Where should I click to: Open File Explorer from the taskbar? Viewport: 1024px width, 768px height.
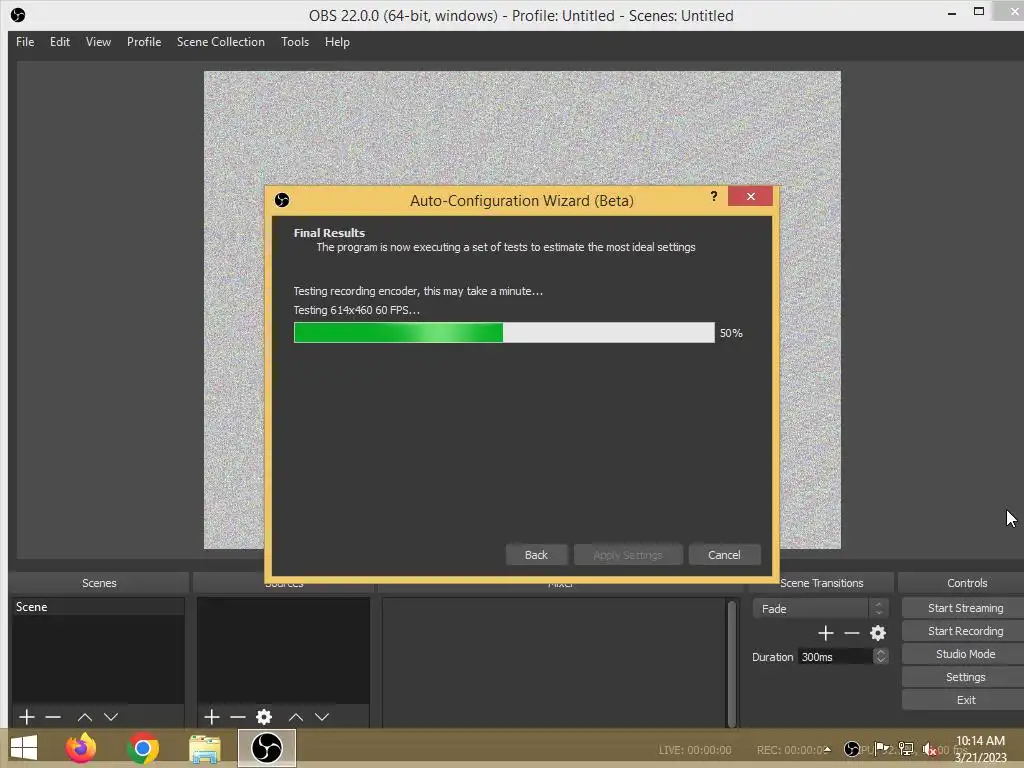pyautogui.click(x=204, y=748)
